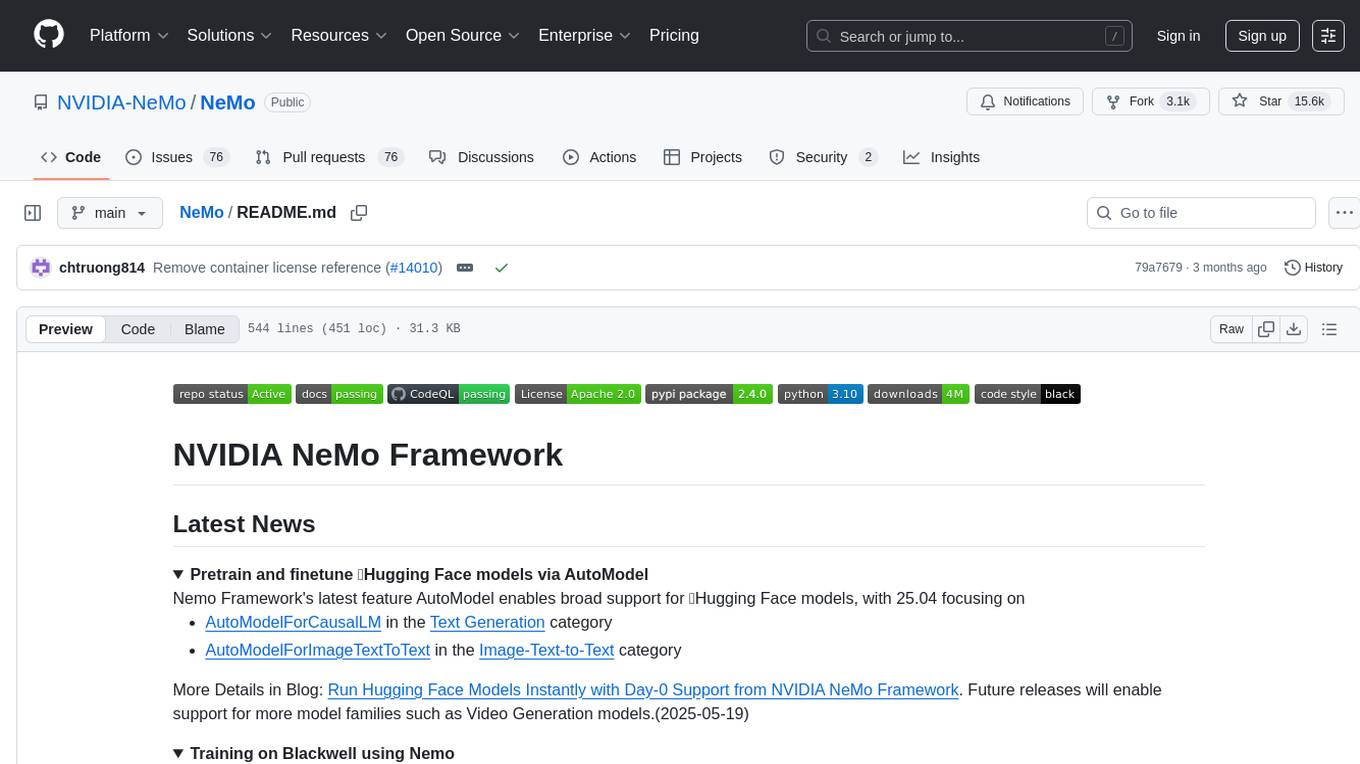The height and width of the screenshot is (764, 1360).
Task: Open the command palette icon
Action: tap(1328, 35)
